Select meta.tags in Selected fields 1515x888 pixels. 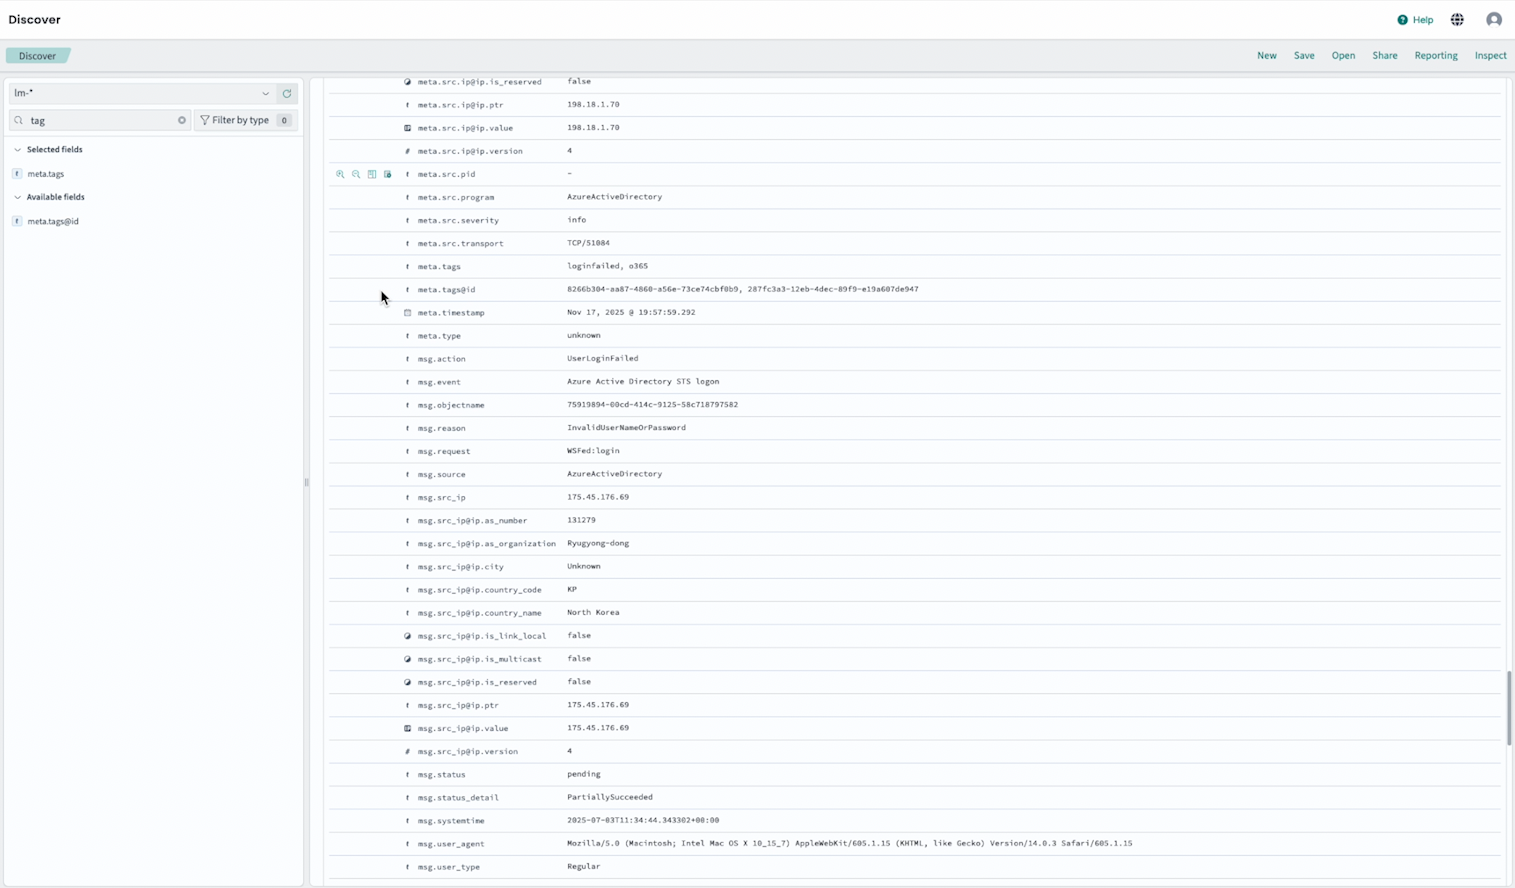tap(45, 174)
